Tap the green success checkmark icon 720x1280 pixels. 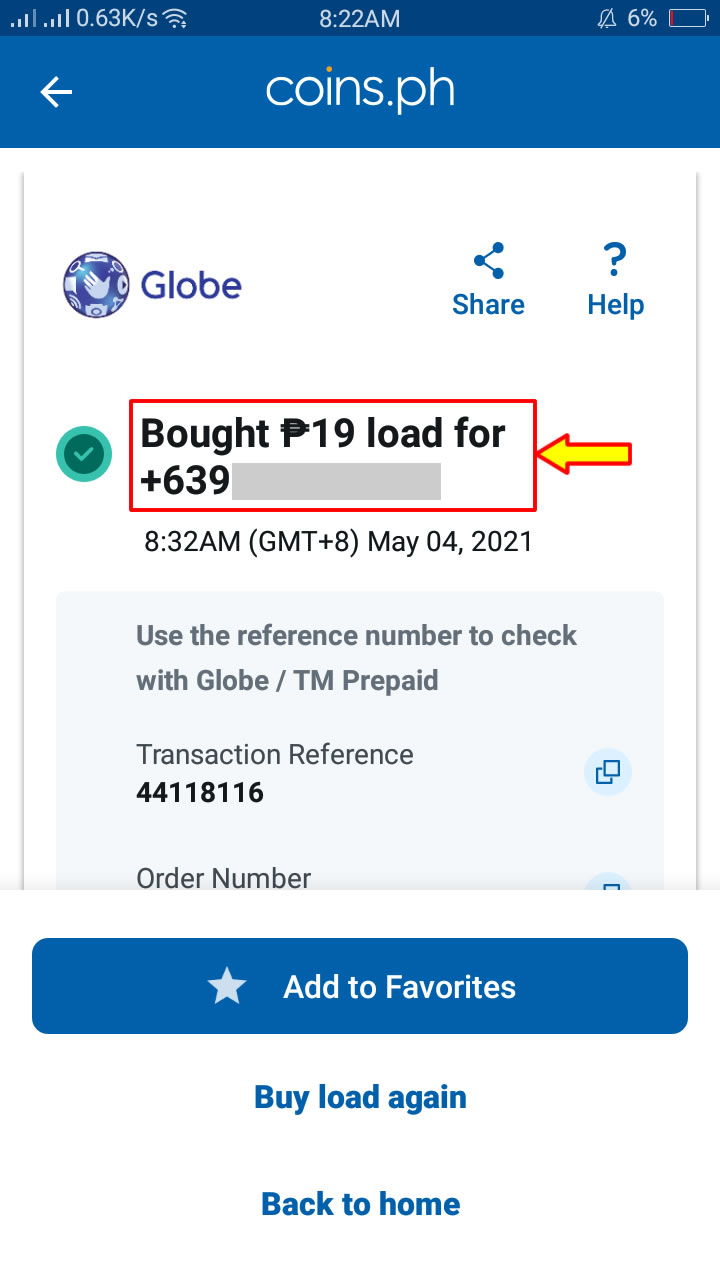pyautogui.click(x=84, y=454)
